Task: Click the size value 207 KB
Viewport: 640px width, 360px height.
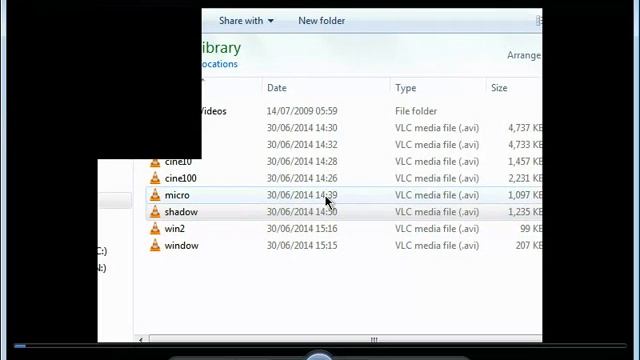Action: [x=529, y=246]
